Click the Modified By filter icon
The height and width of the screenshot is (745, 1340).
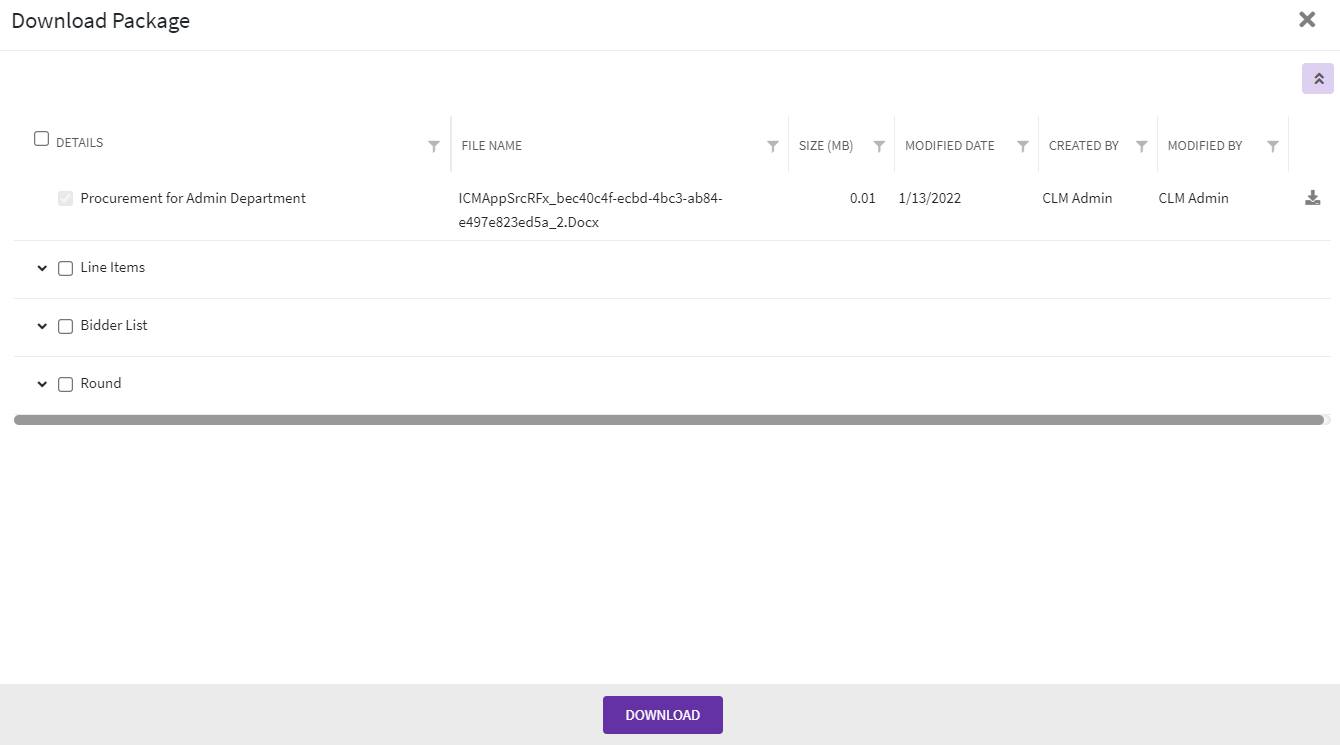point(1272,146)
